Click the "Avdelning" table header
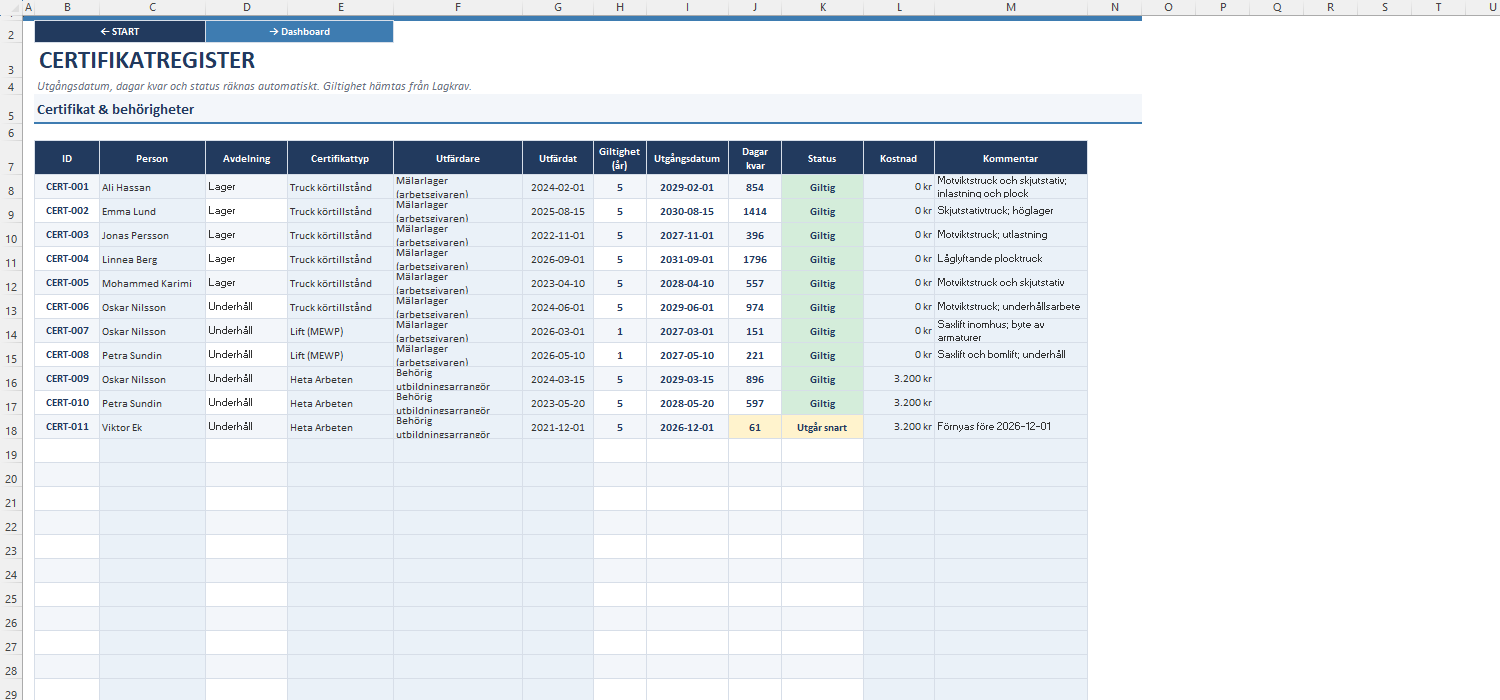Viewport: 1500px width, 700px height. pos(246,158)
